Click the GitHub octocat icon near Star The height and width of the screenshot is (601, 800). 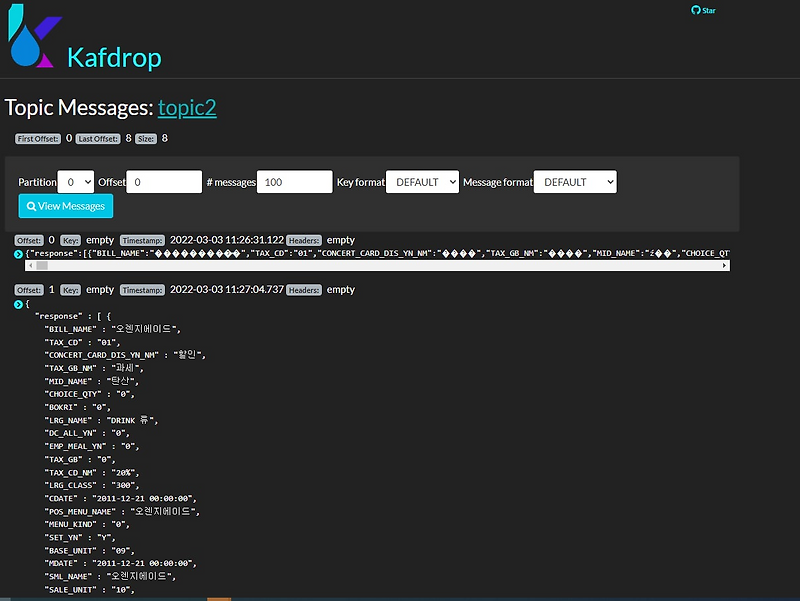pyautogui.click(x=693, y=10)
